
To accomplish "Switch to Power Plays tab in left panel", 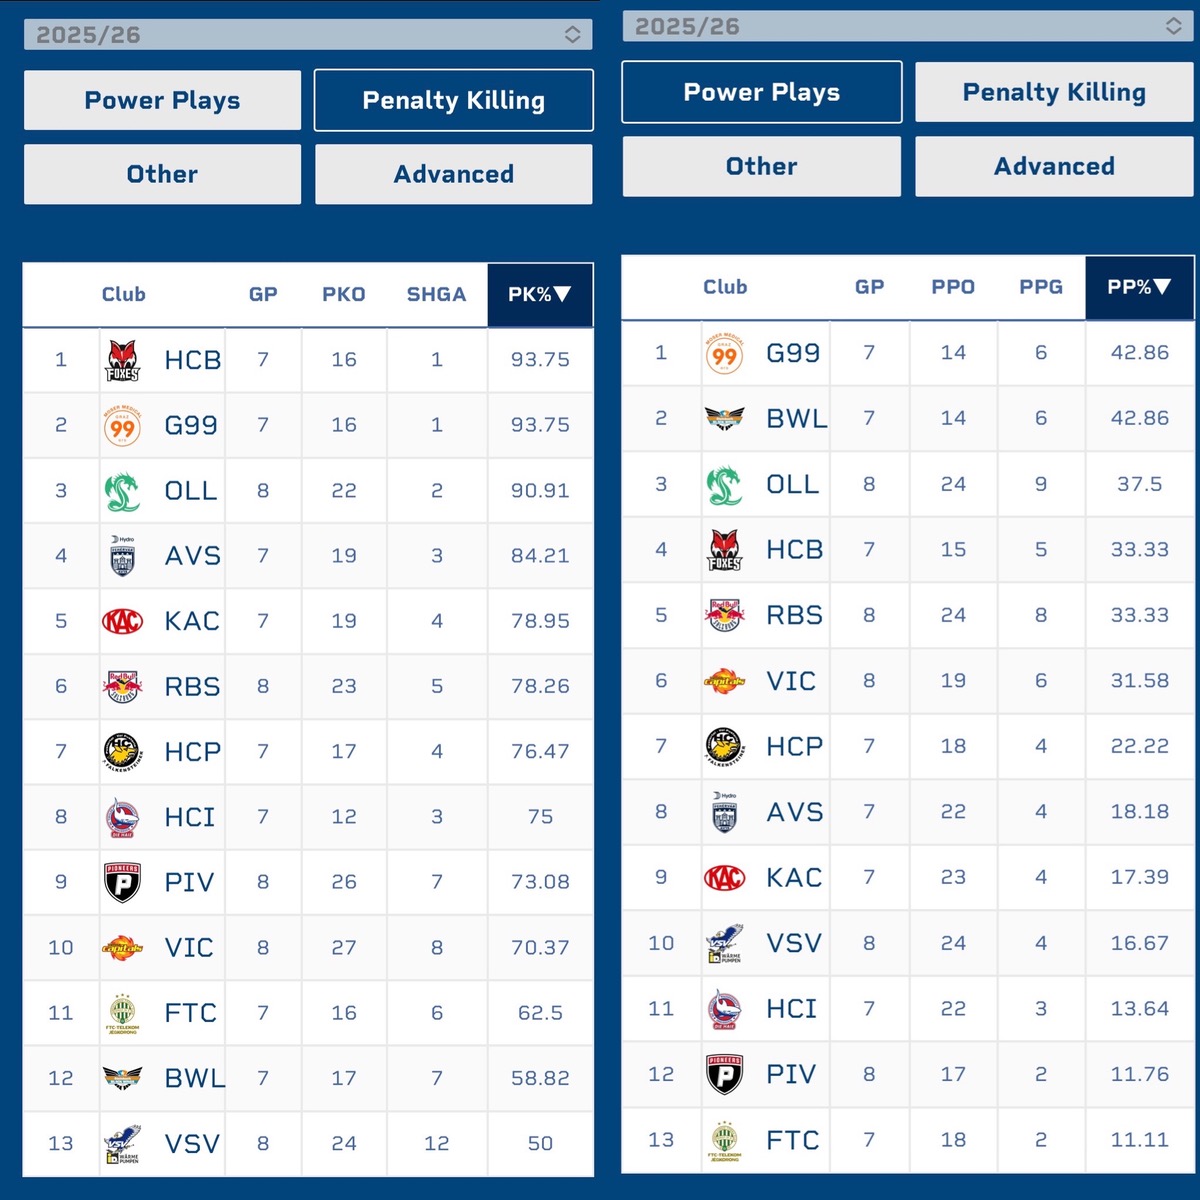I will (x=162, y=100).
